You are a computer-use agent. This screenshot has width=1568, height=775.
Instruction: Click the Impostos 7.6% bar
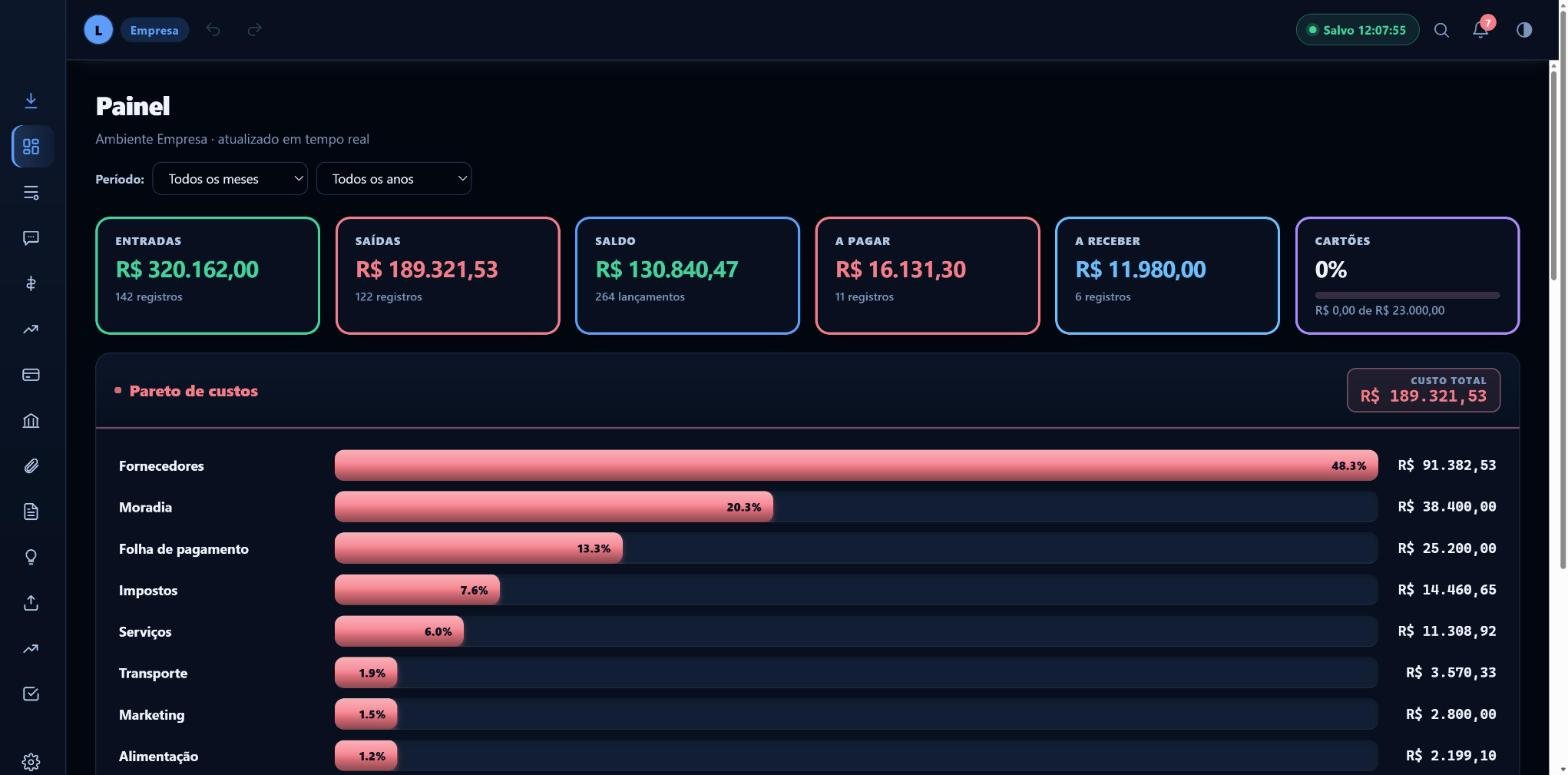coord(417,590)
